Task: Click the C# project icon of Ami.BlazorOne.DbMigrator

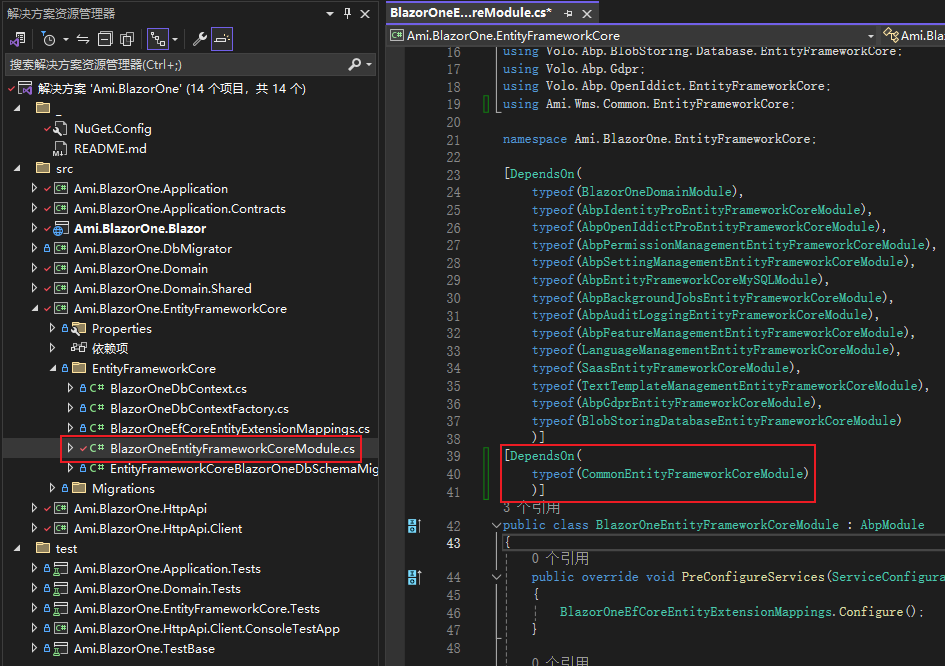Action: point(60,249)
